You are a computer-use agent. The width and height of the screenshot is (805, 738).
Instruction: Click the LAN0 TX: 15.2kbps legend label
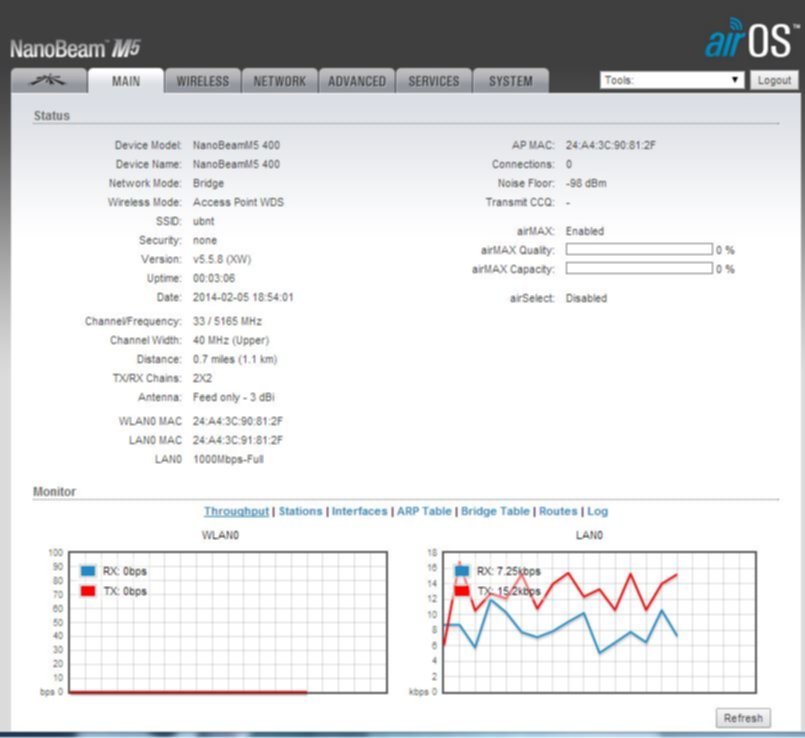click(509, 591)
